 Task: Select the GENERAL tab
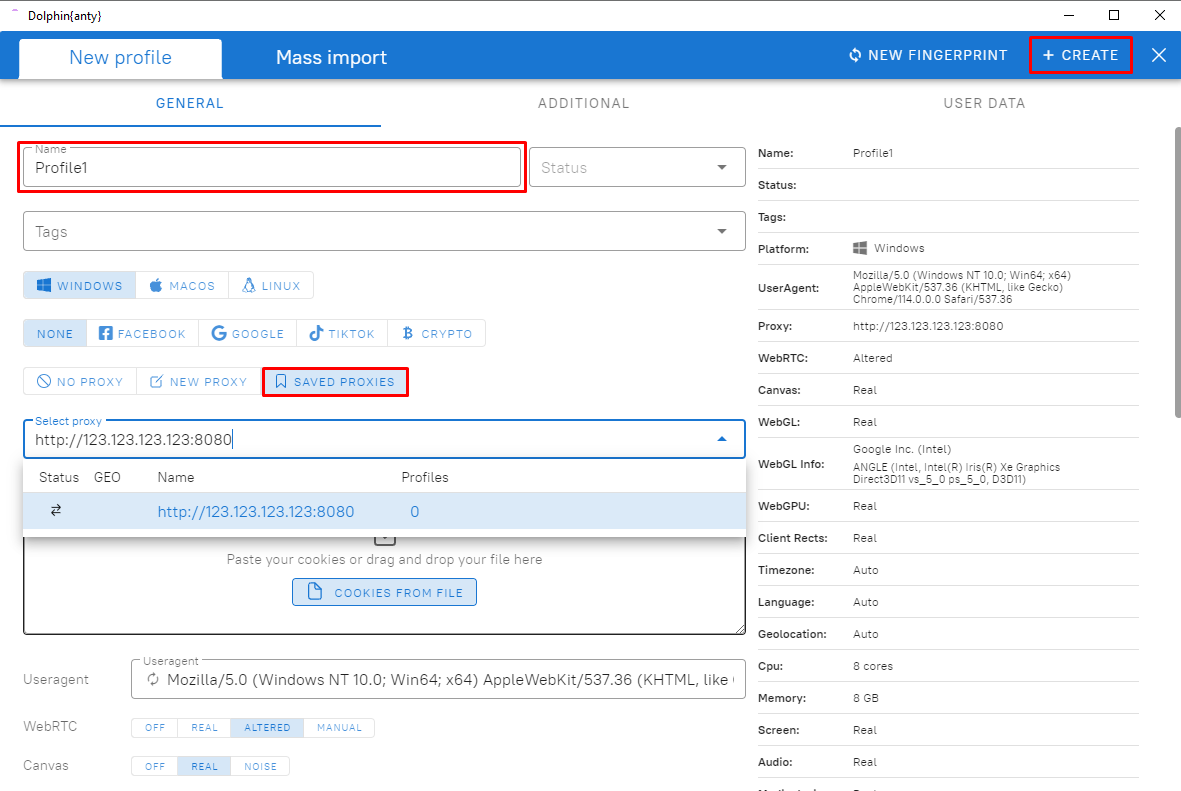click(x=190, y=103)
